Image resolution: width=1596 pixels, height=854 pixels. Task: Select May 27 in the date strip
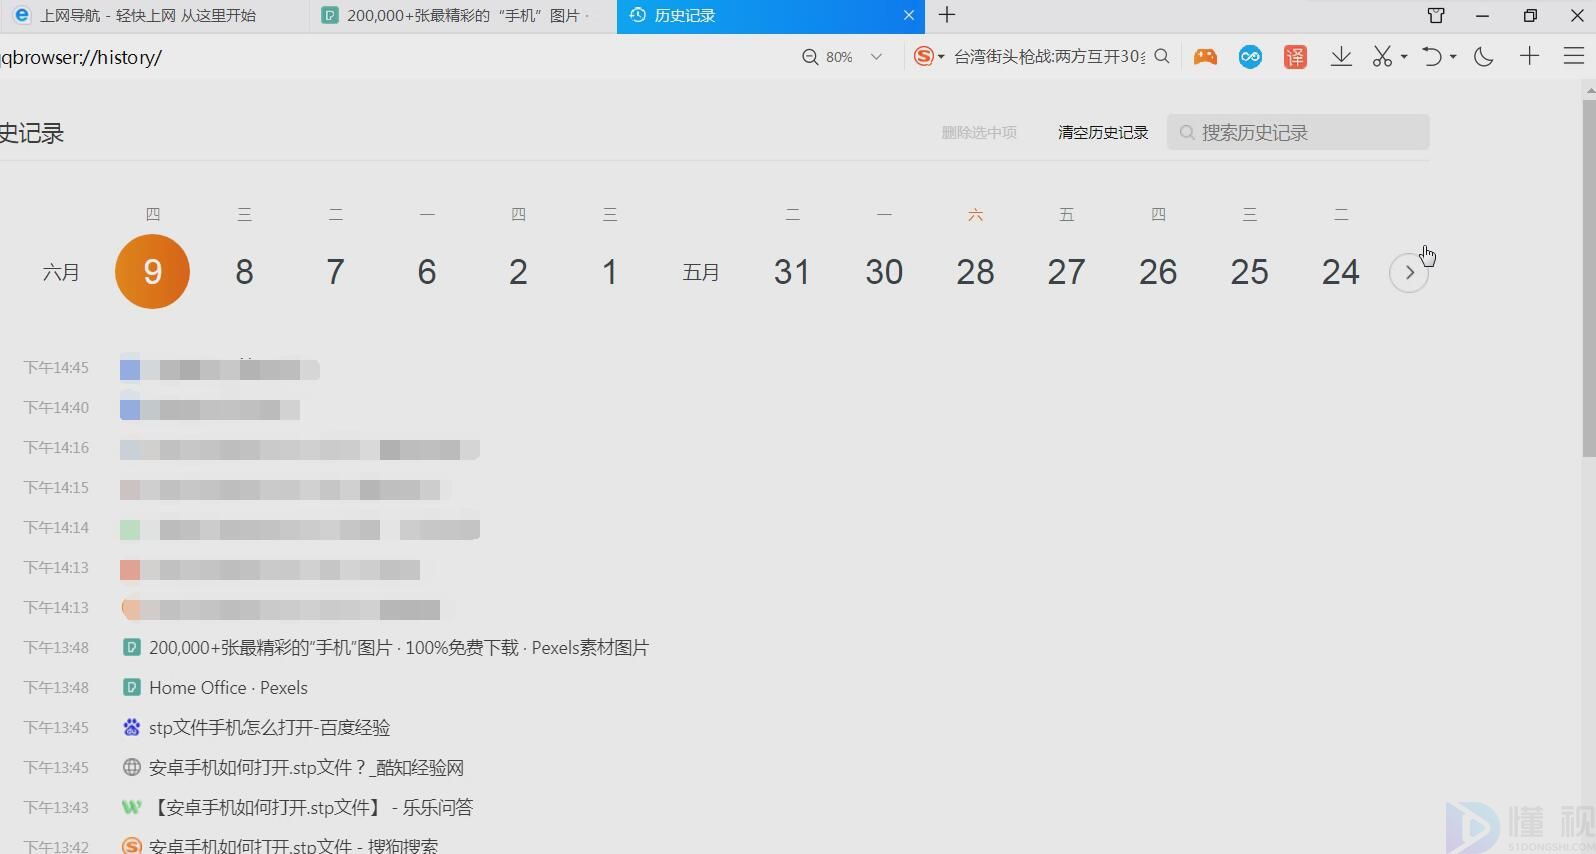pos(1067,271)
